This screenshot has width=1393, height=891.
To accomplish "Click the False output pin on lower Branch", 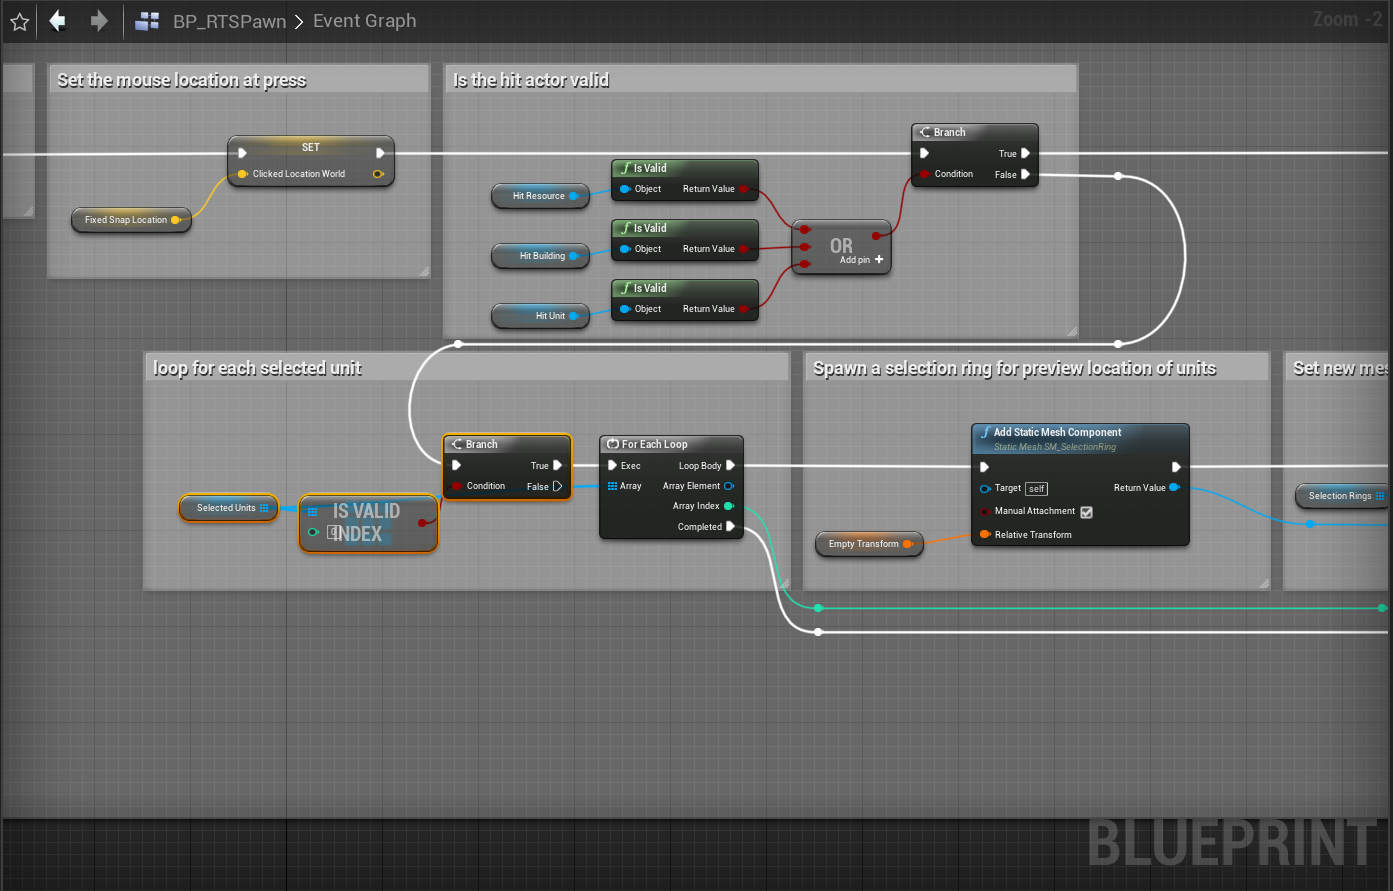I will [x=557, y=486].
